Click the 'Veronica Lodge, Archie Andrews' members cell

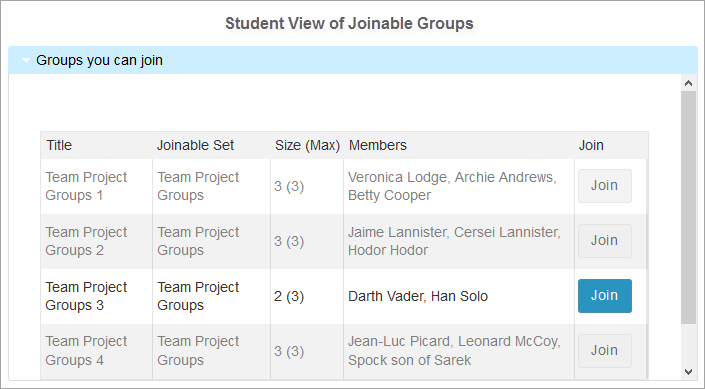[459, 186]
